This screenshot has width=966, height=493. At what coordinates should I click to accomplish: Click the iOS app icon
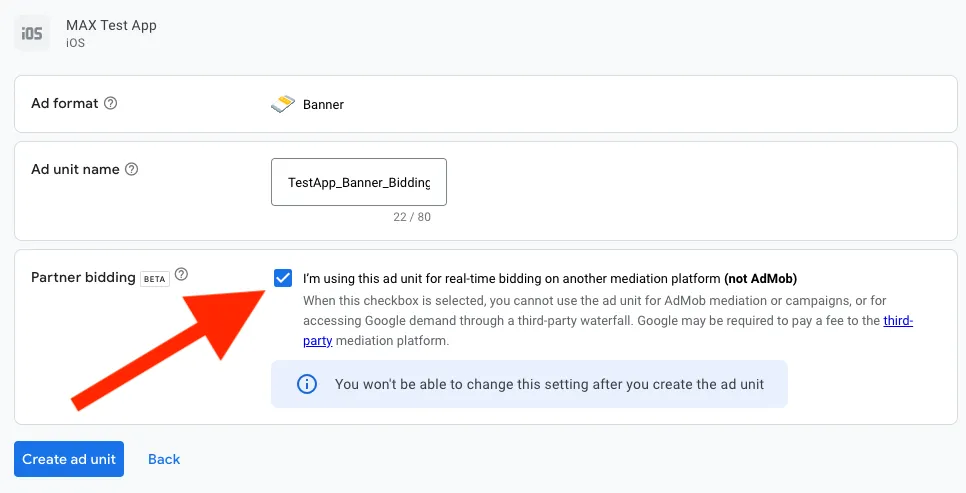pyautogui.click(x=32, y=33)
